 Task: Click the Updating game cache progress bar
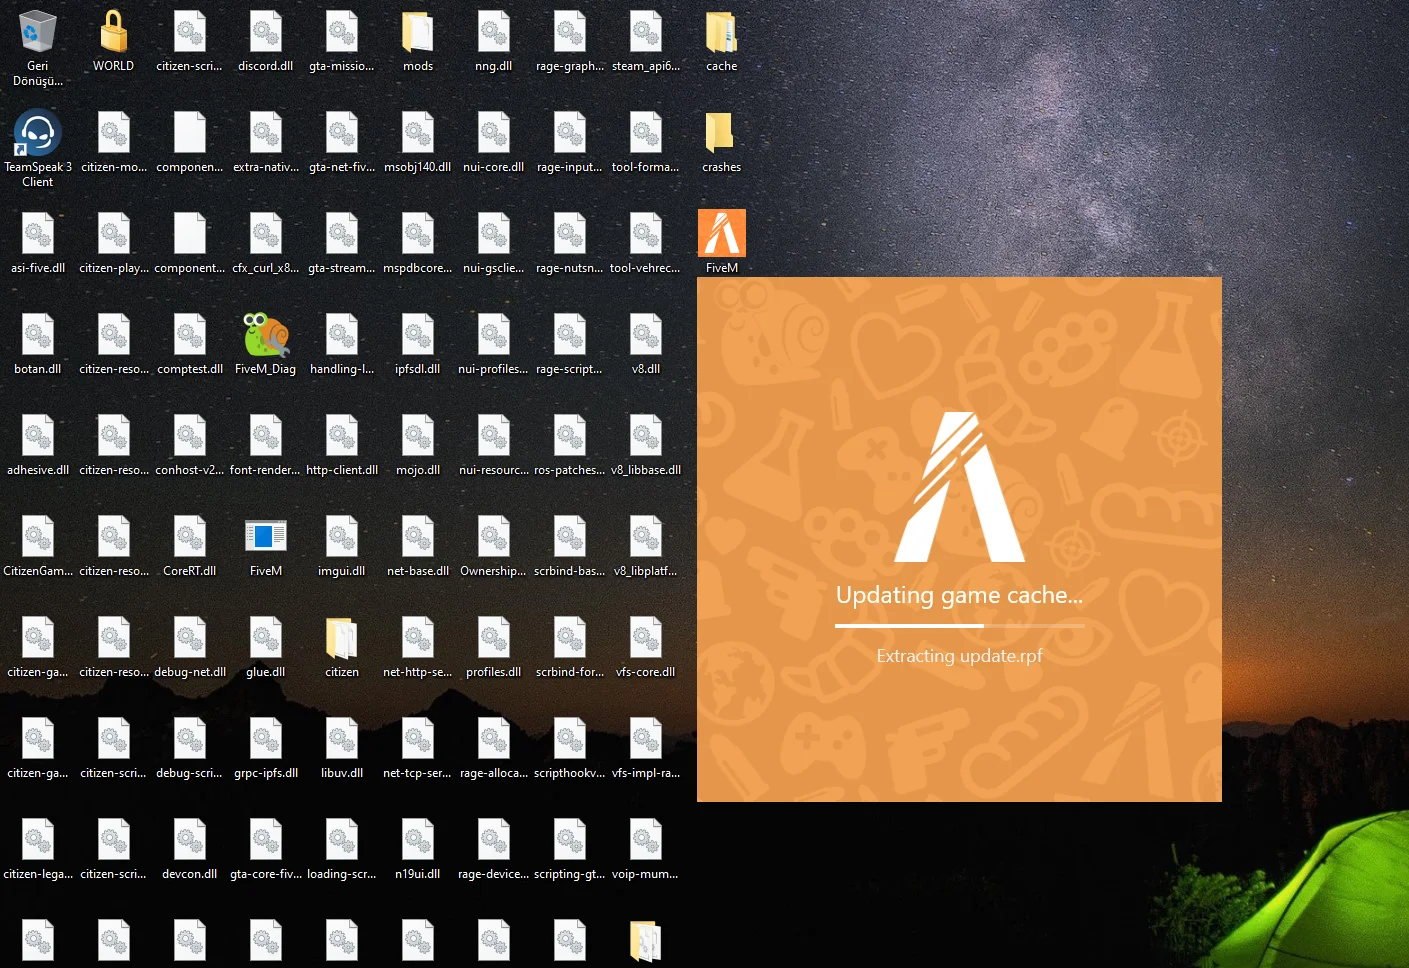959,626
